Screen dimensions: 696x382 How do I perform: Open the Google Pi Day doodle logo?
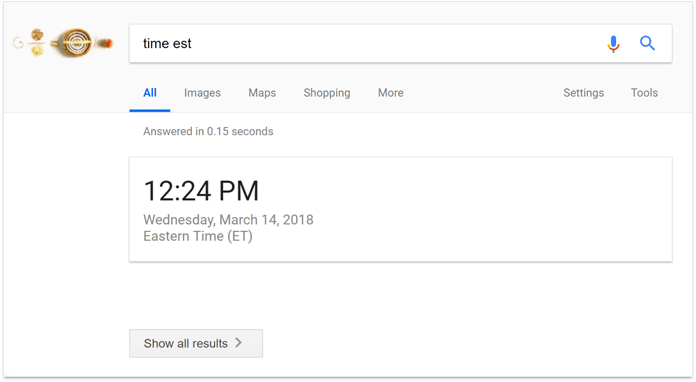tap(63, 43)
